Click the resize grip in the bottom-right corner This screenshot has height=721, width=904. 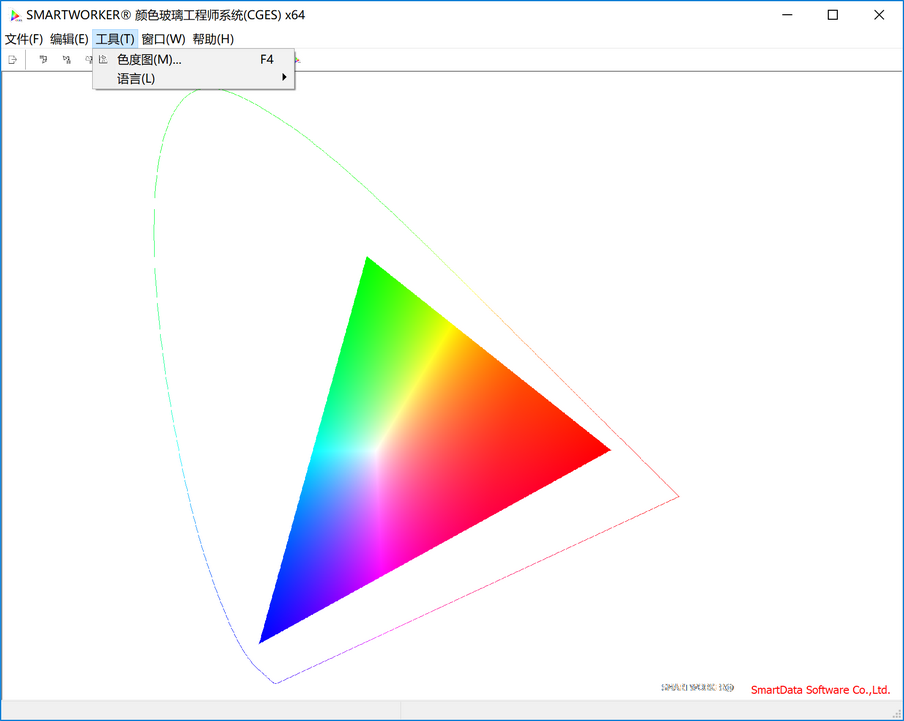point(896,713)
